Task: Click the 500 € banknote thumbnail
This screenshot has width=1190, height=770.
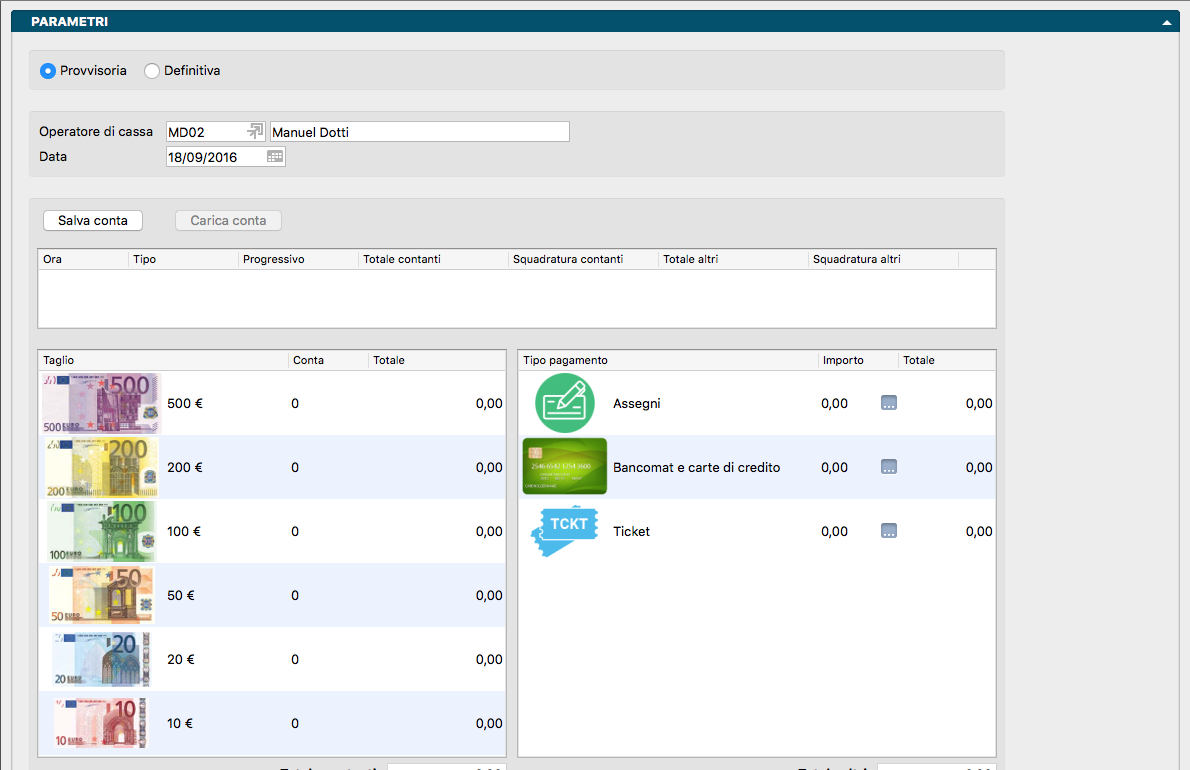Action: click(100, 403)
